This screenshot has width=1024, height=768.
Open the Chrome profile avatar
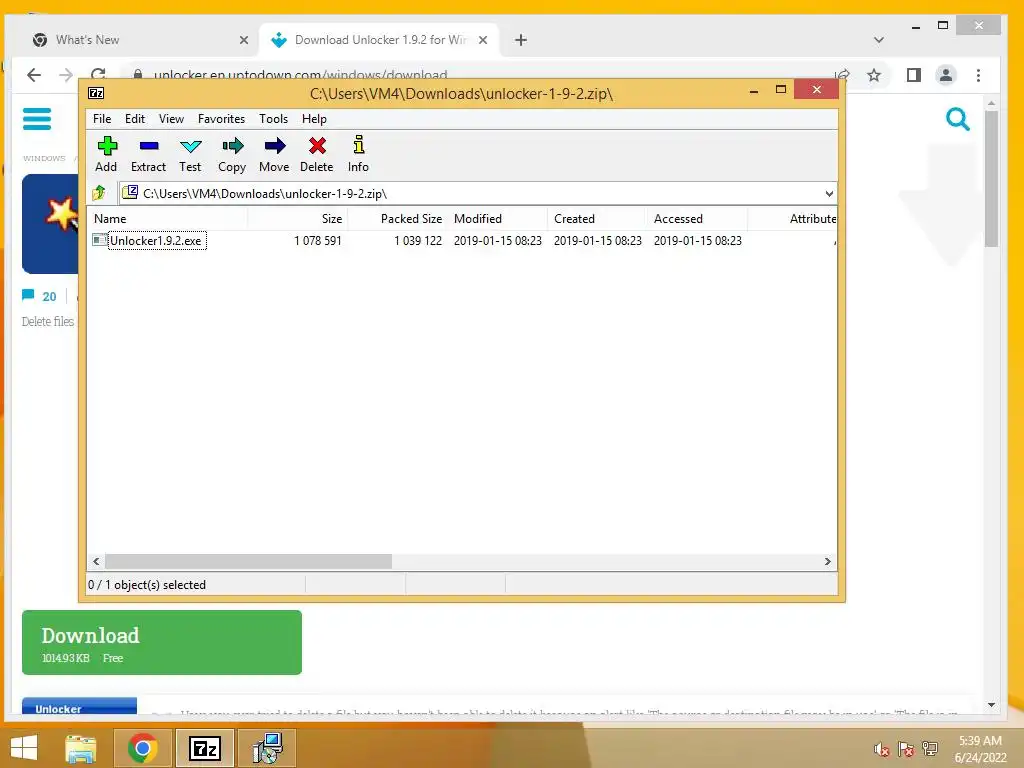point(945,75)
